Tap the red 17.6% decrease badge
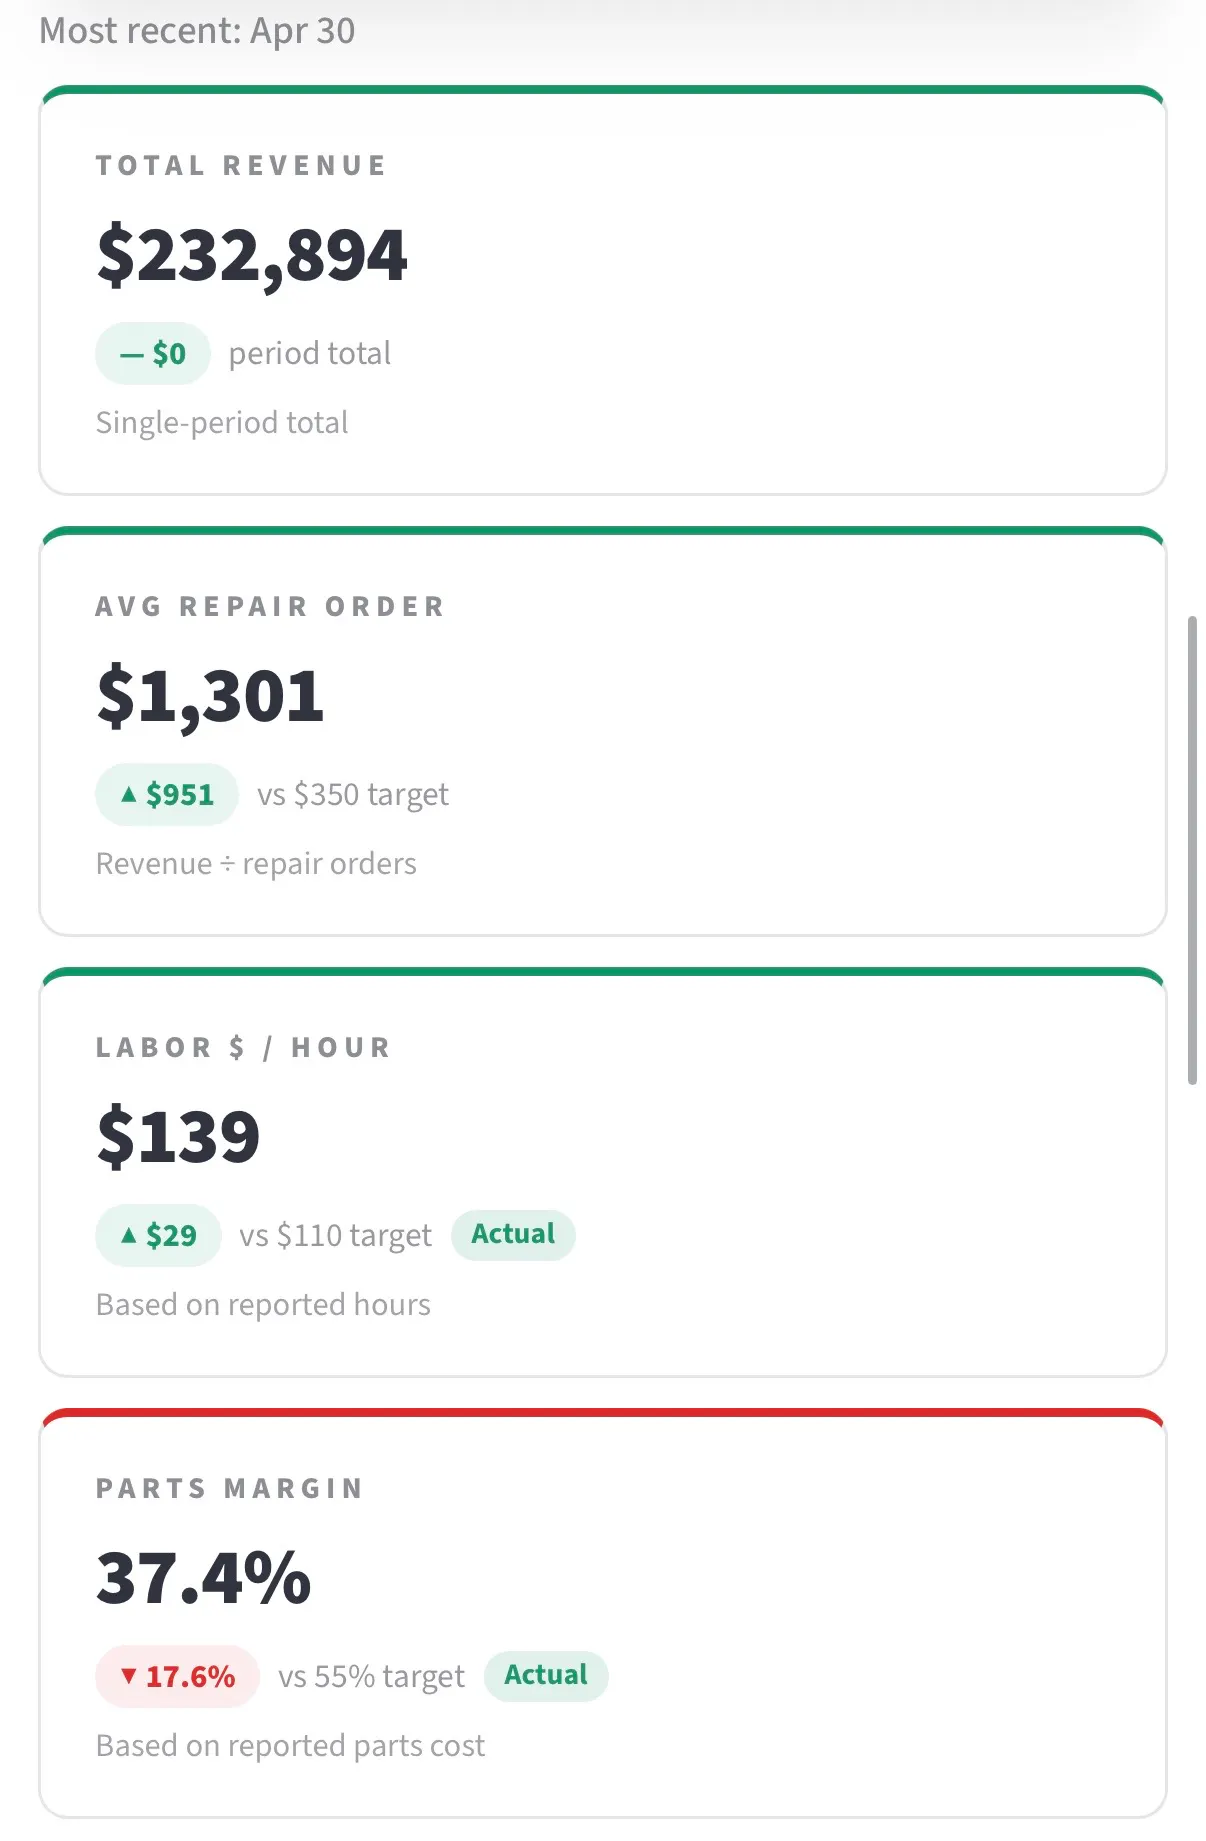 [178, 1677]
